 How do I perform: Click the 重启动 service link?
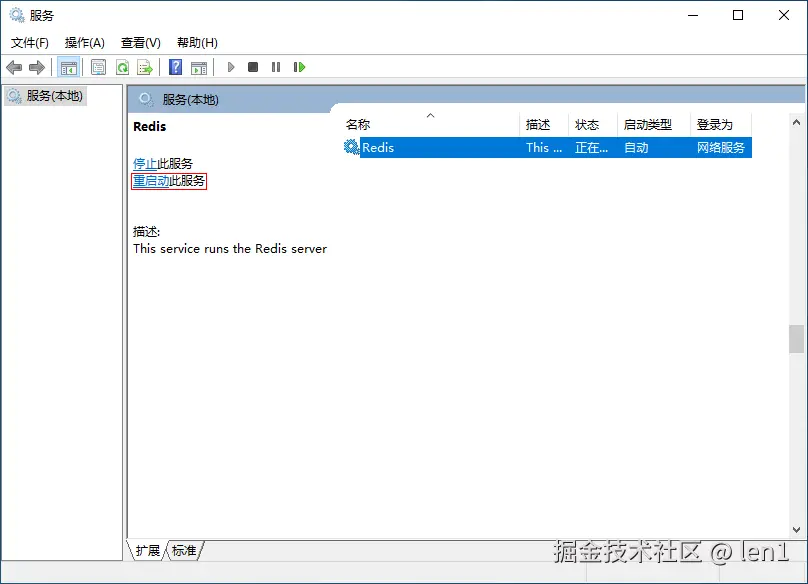tap(151, 181)
